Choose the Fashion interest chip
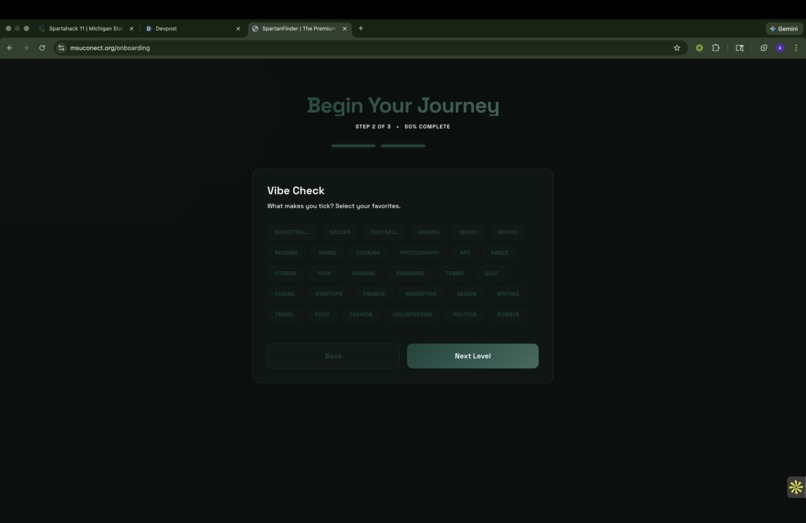 pos(361,314)
